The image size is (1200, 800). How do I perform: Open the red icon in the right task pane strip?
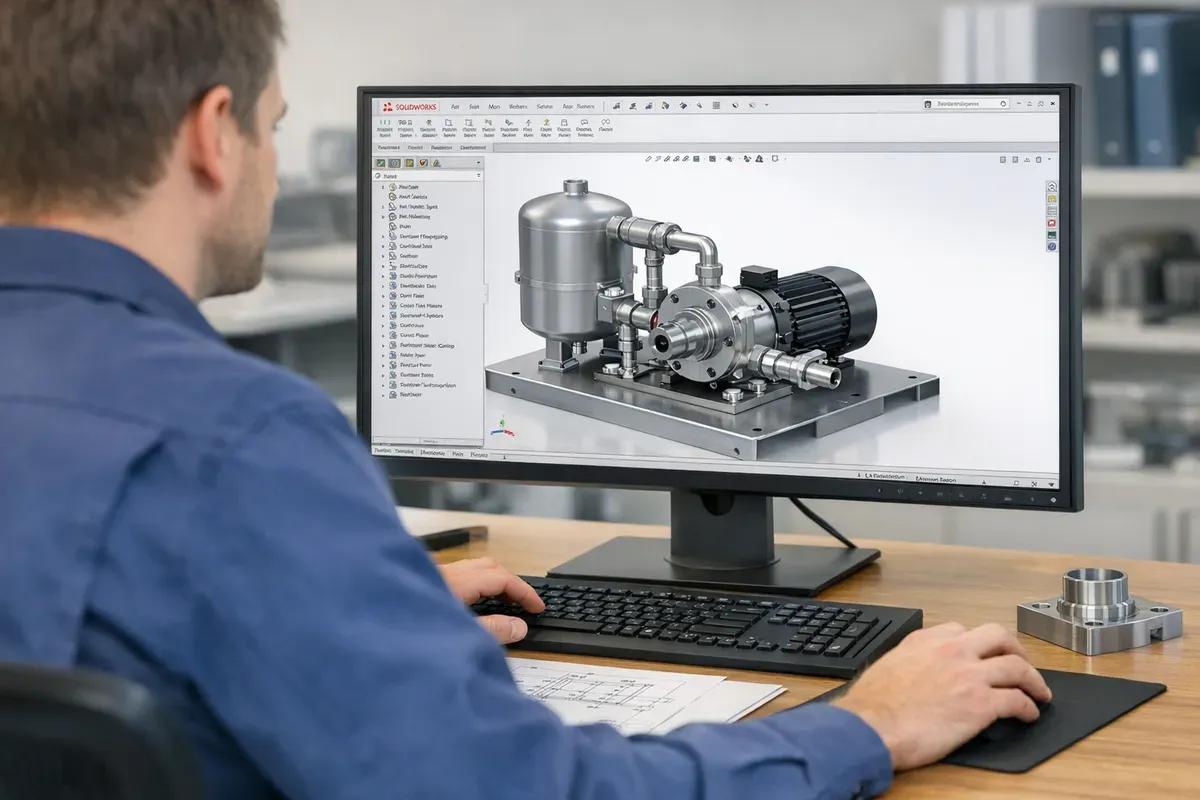[1052, 223]
